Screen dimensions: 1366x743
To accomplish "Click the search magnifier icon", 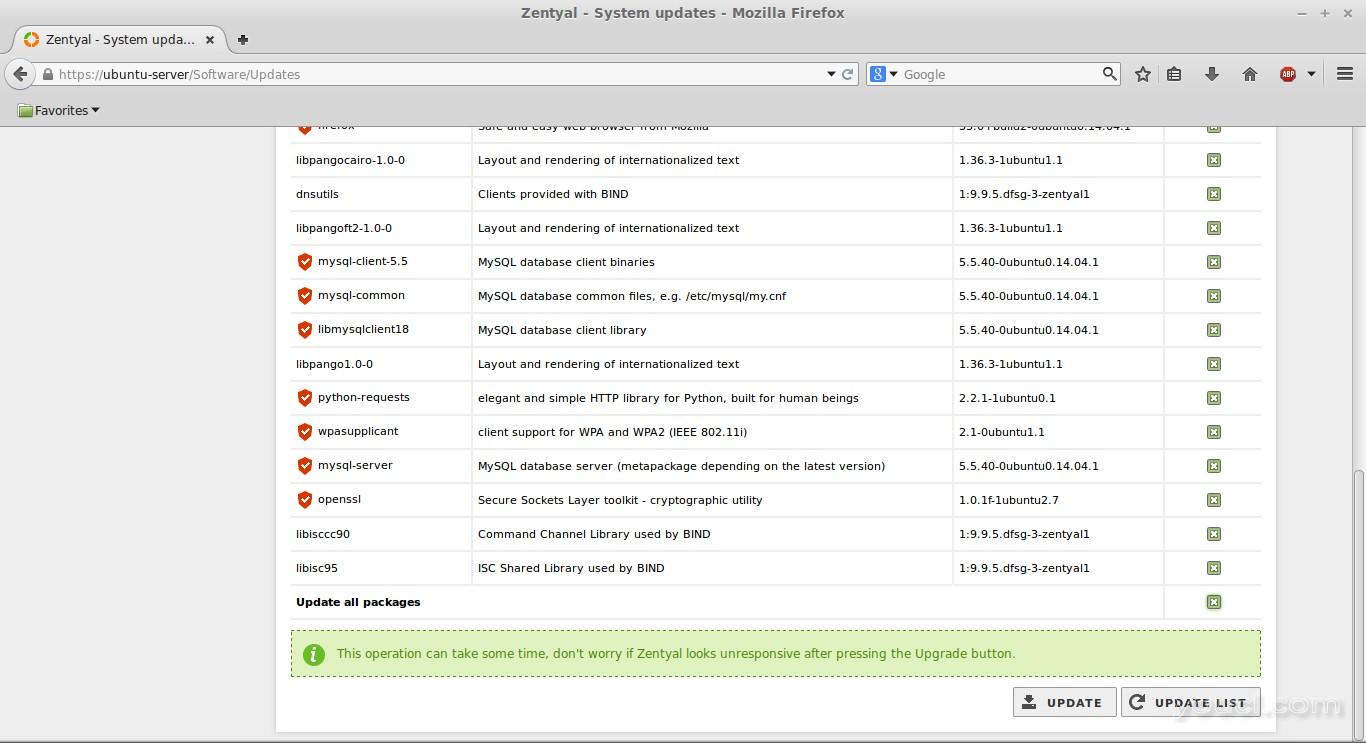I will pos(1109,74).
